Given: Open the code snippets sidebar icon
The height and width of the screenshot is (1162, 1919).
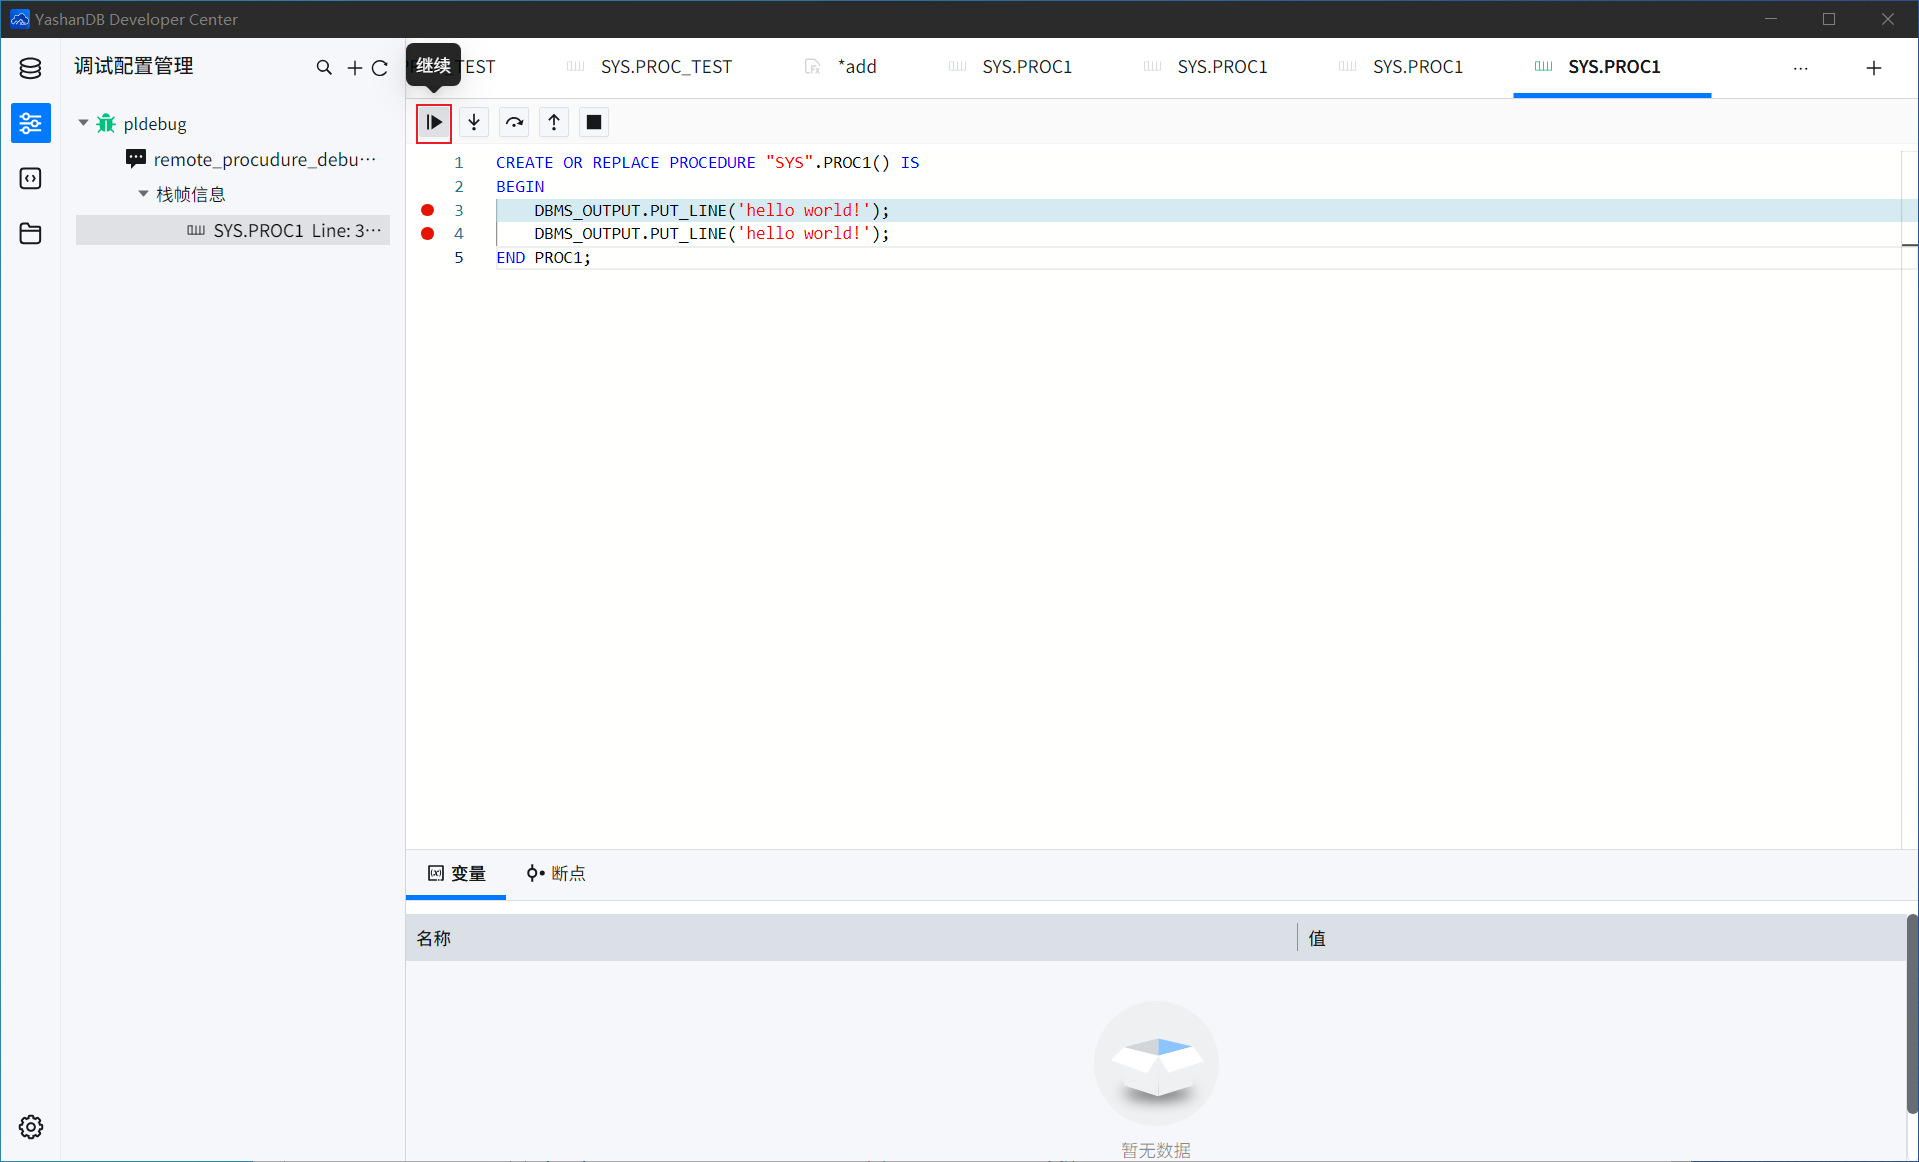Looking at the screenshot, I should (x=31, y=178).
